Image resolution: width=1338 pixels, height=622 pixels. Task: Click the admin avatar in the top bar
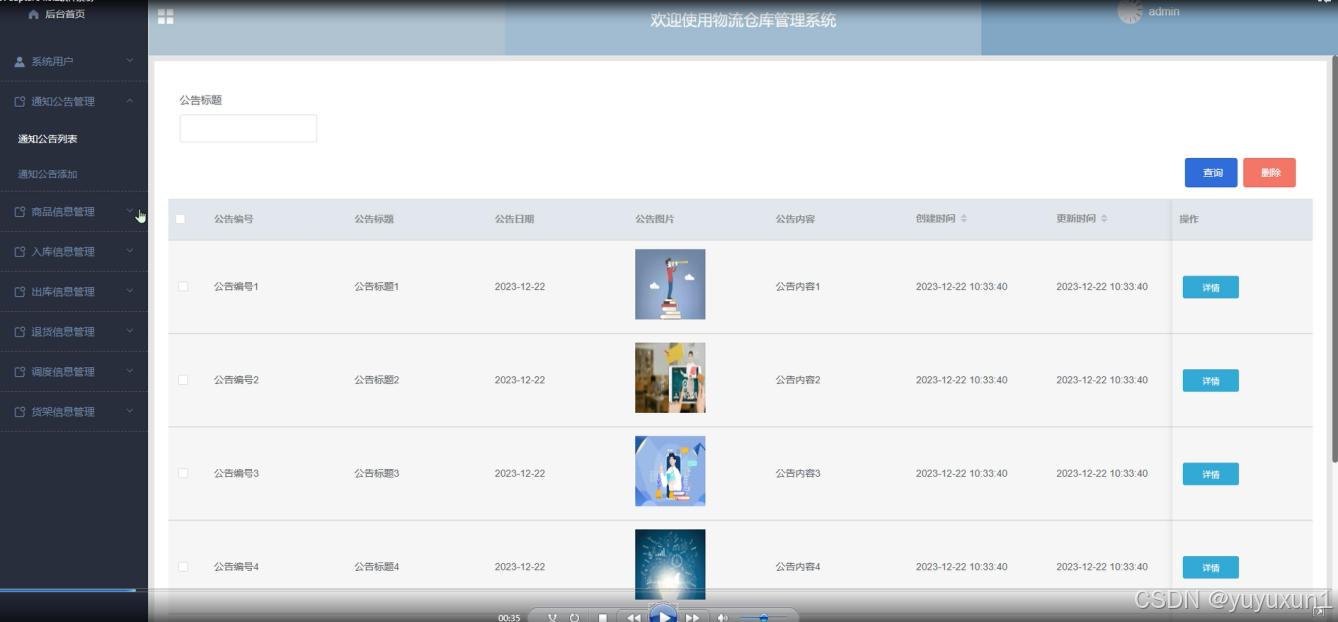tap(1131, 11)
